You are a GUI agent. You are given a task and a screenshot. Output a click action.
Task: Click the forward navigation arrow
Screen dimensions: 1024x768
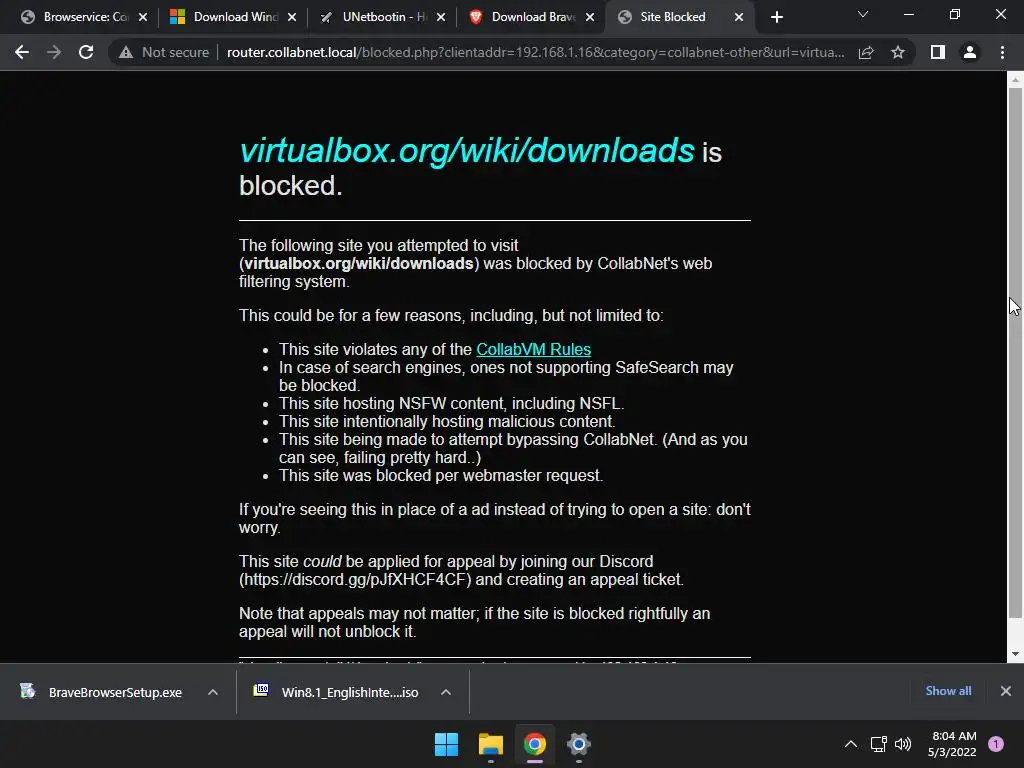click(54, 52)
